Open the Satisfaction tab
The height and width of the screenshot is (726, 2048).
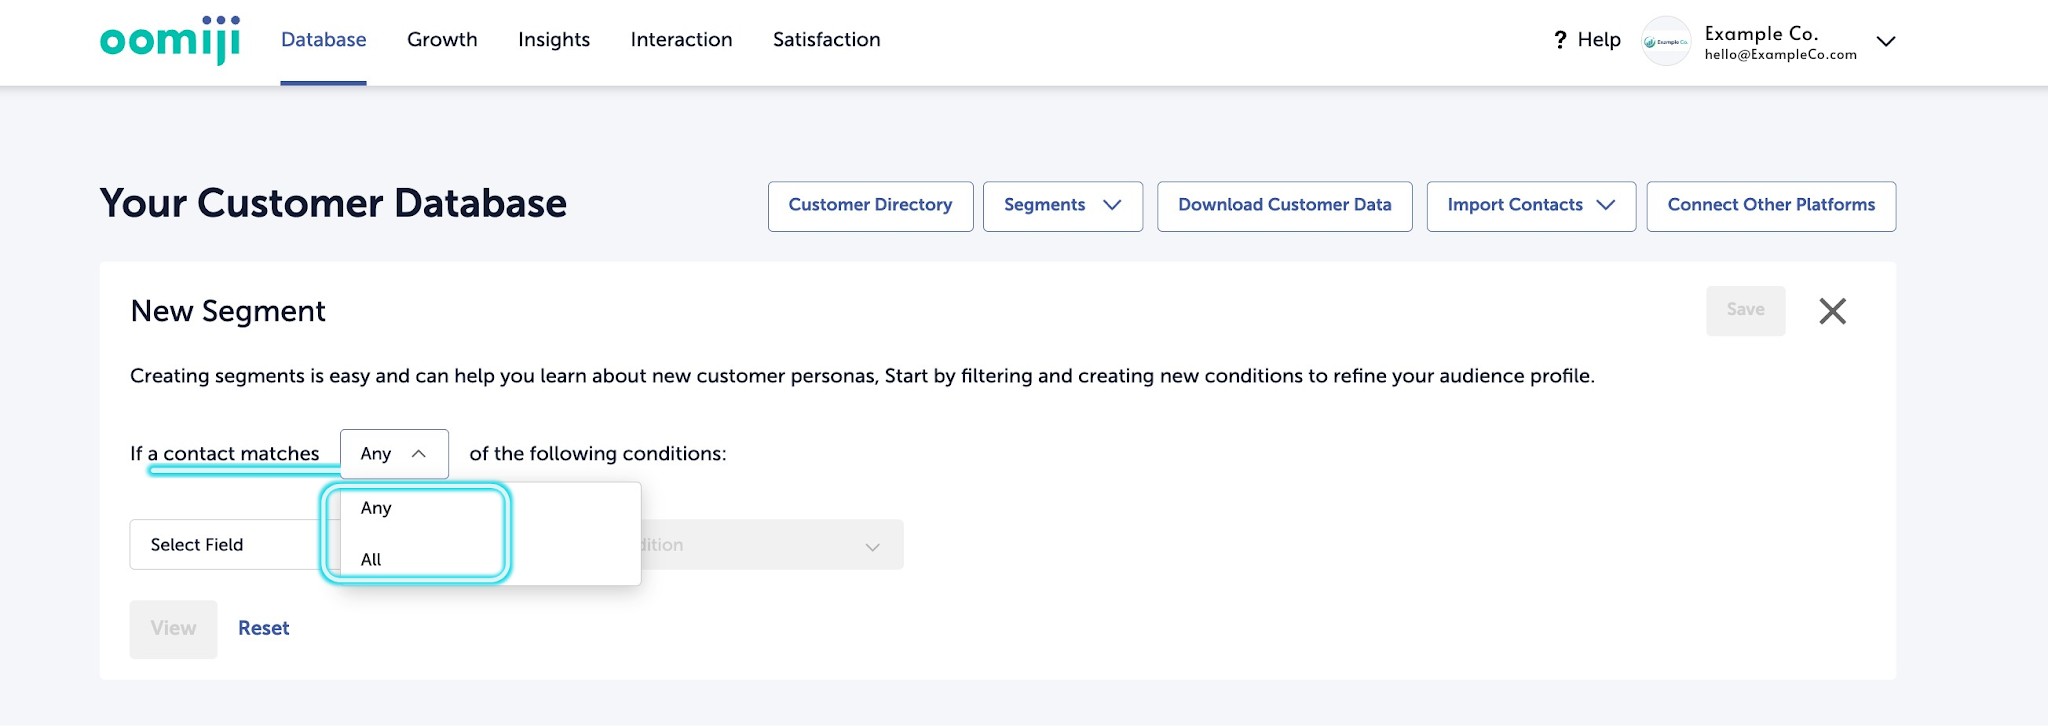826,40
